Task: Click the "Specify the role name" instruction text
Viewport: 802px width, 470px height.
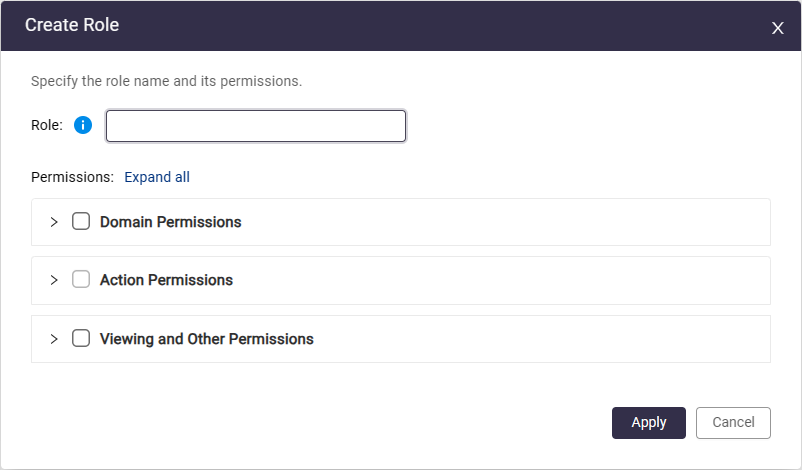Action: click(166, 81)
